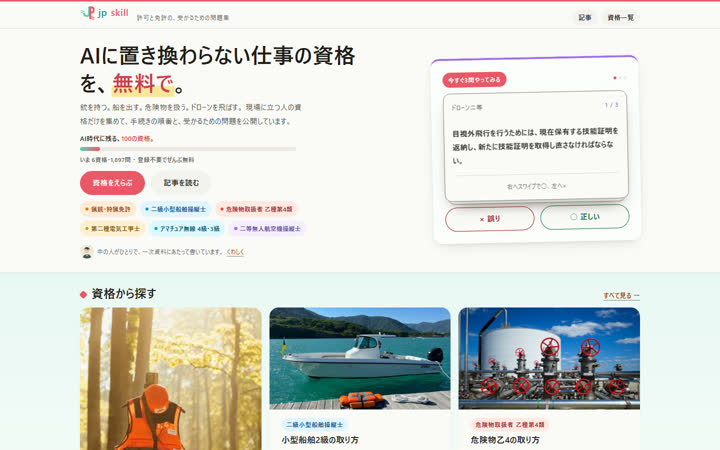
Task: Click the 1 / 3 quiz counter
Action: 611,105
